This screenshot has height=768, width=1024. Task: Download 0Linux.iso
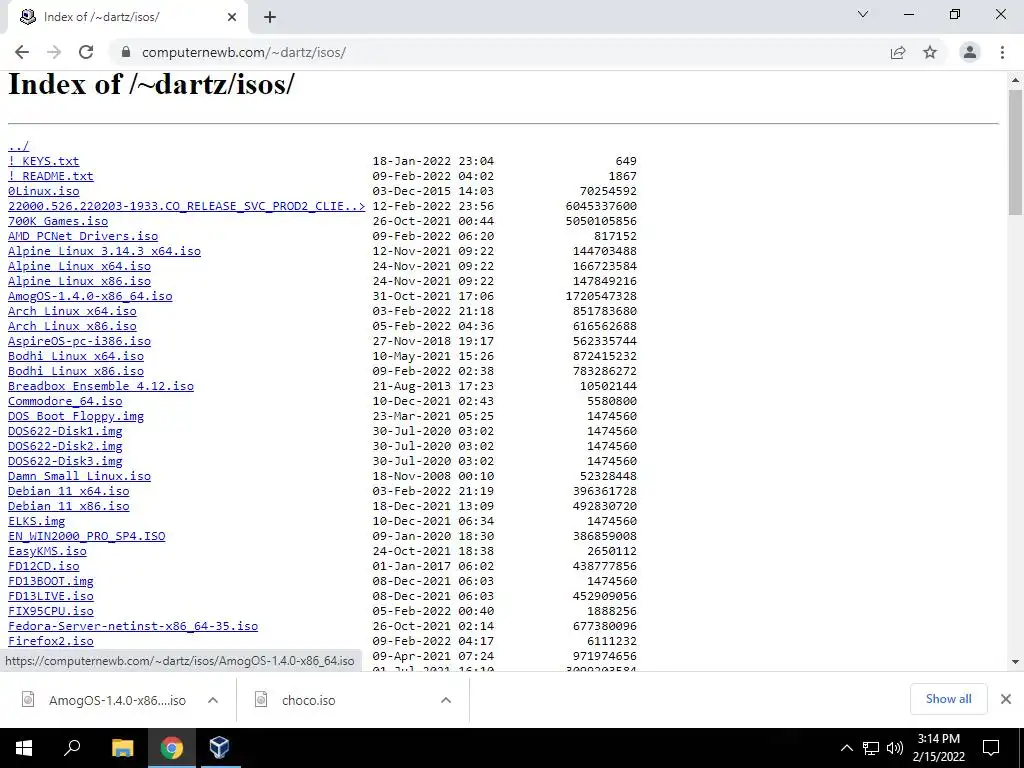click(44, 191)
